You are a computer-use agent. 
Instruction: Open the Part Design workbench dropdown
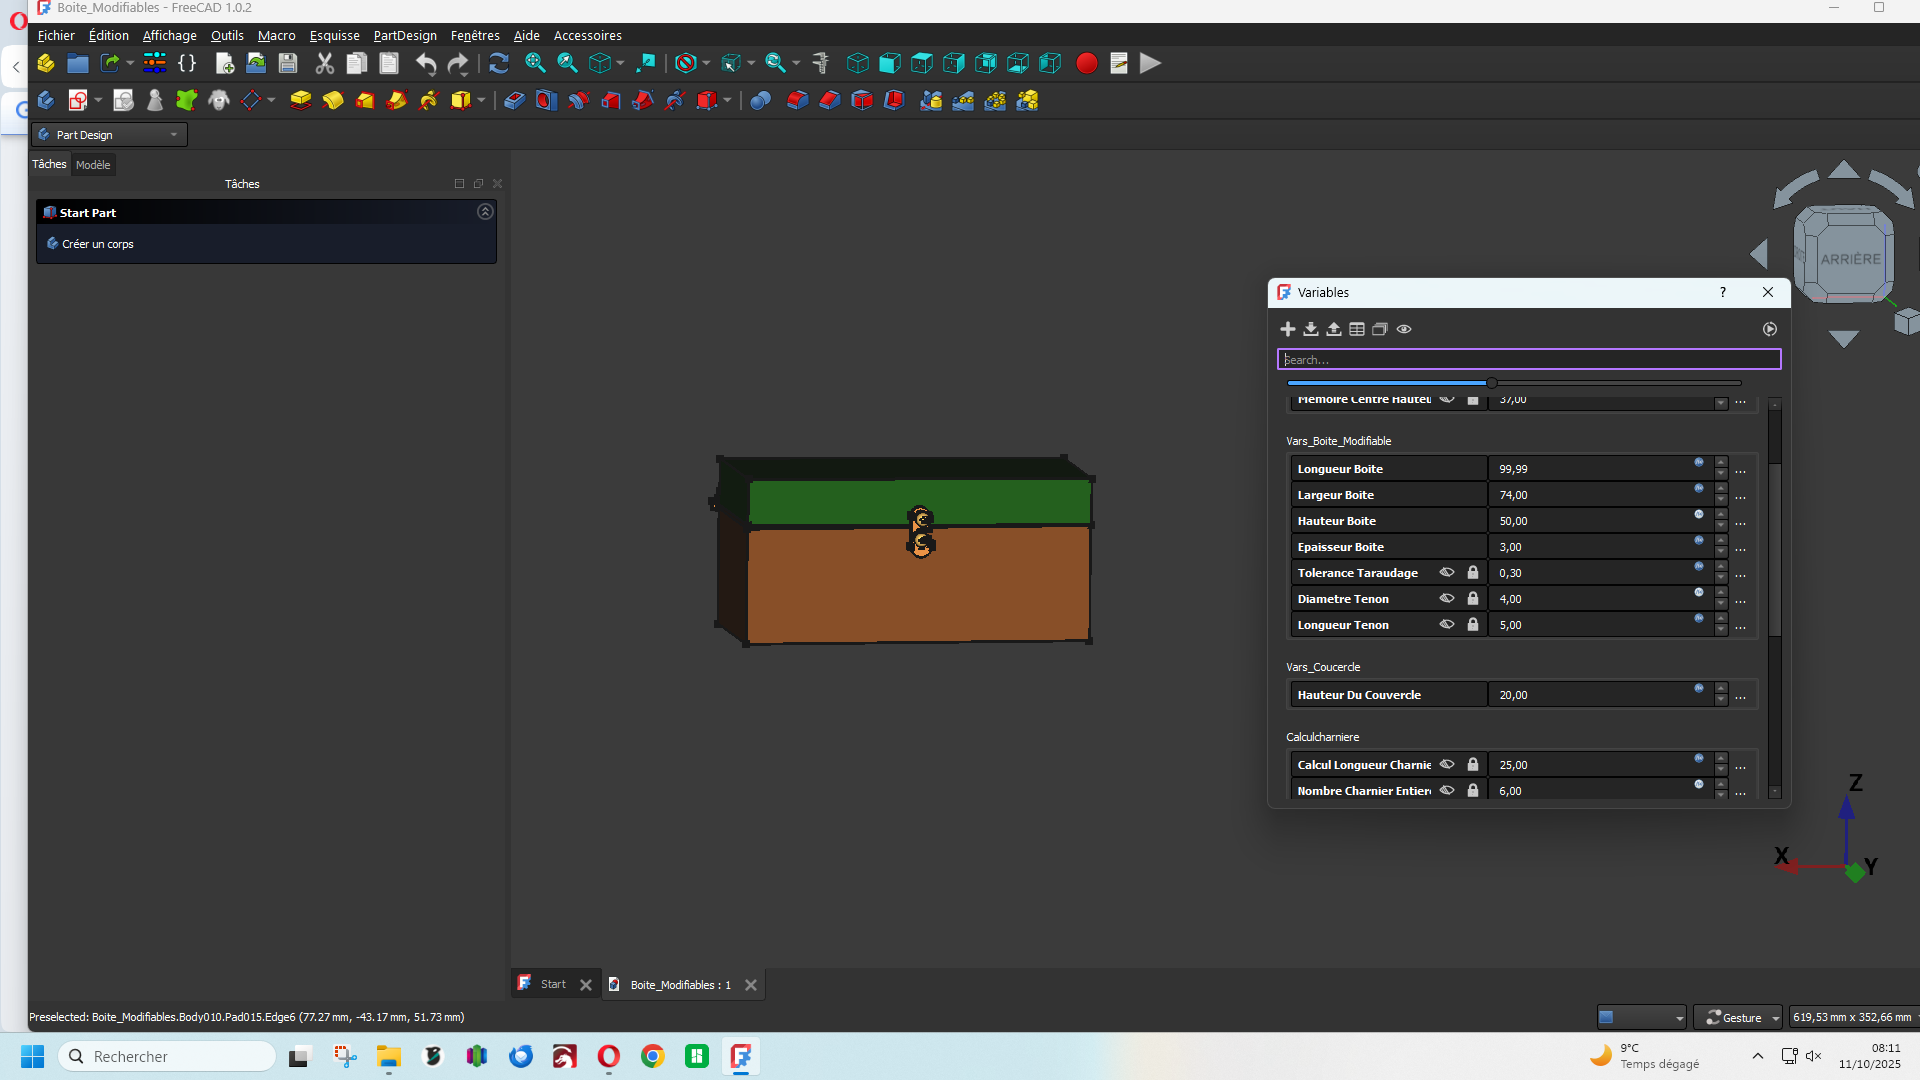(x=110, y=135)
